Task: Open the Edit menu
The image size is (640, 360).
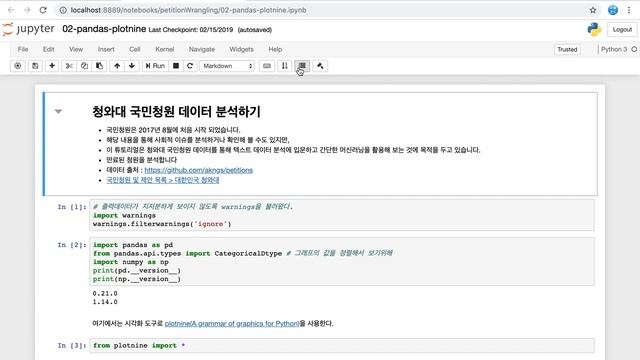Action: point(49,49)
